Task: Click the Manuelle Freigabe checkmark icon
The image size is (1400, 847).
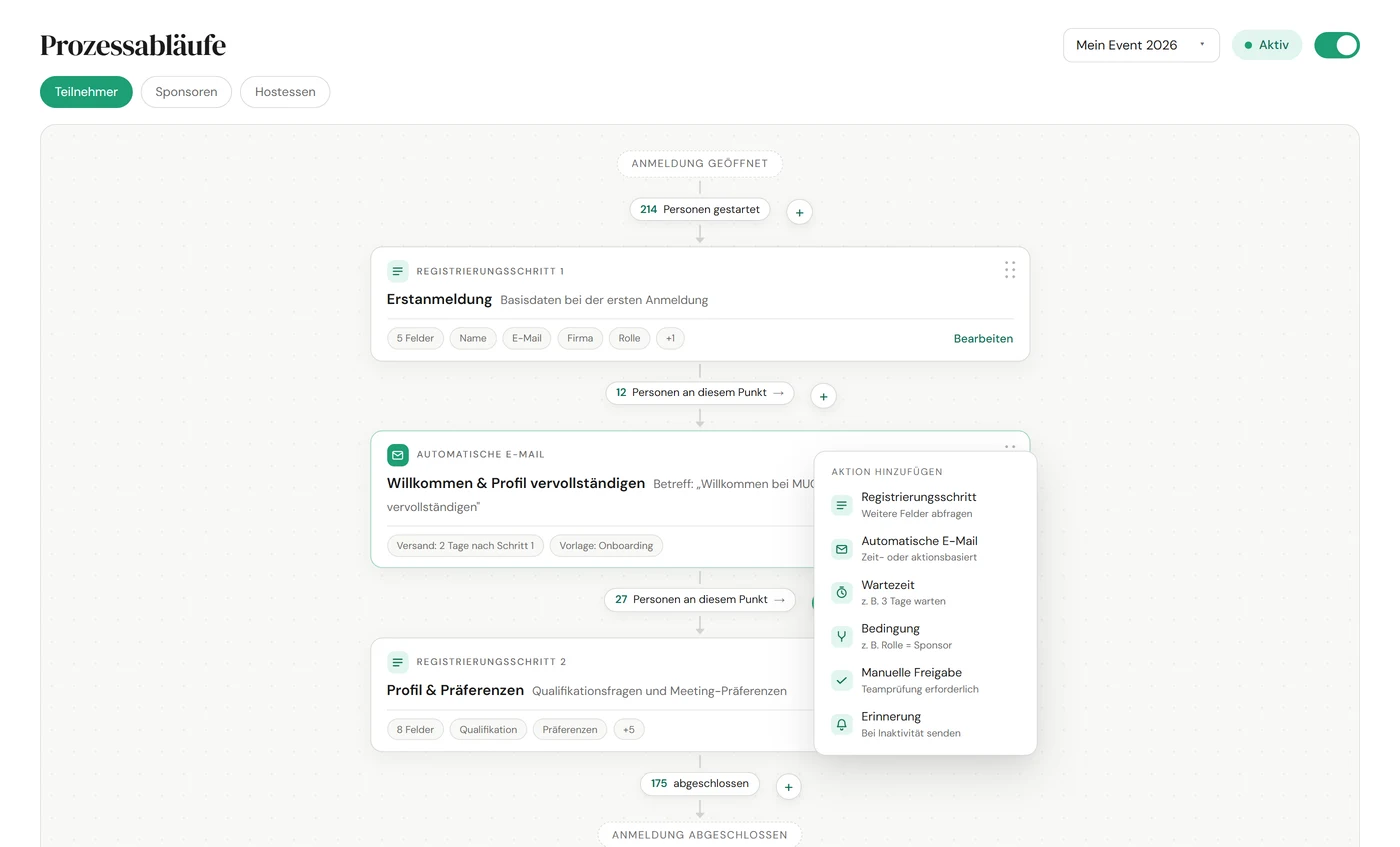Action: [841, 680]
